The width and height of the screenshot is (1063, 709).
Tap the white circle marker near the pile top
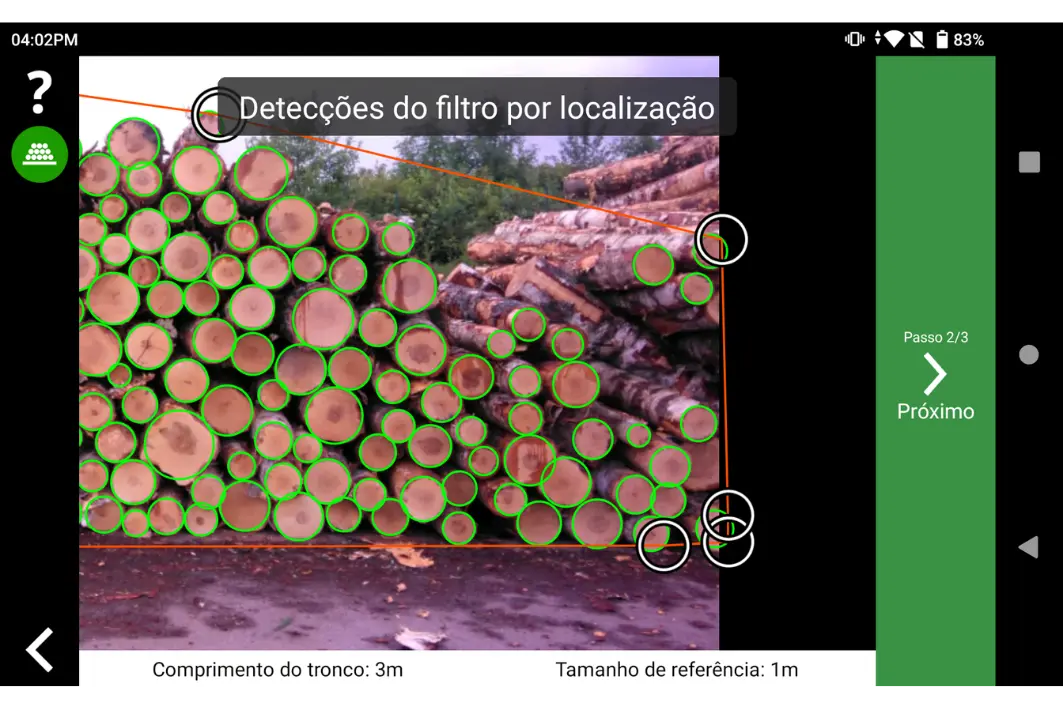click(219, 116)
